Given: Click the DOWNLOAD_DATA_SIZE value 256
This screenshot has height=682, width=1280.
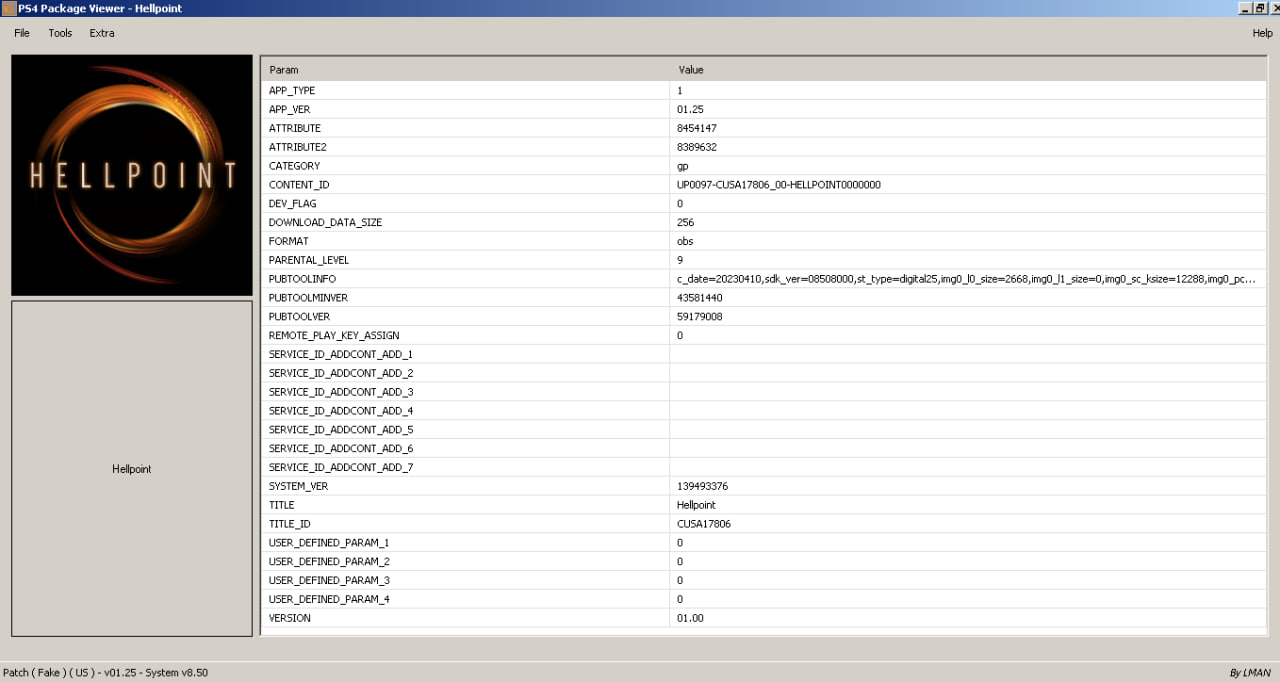Looking at the screenshot, I should [685, 222].
